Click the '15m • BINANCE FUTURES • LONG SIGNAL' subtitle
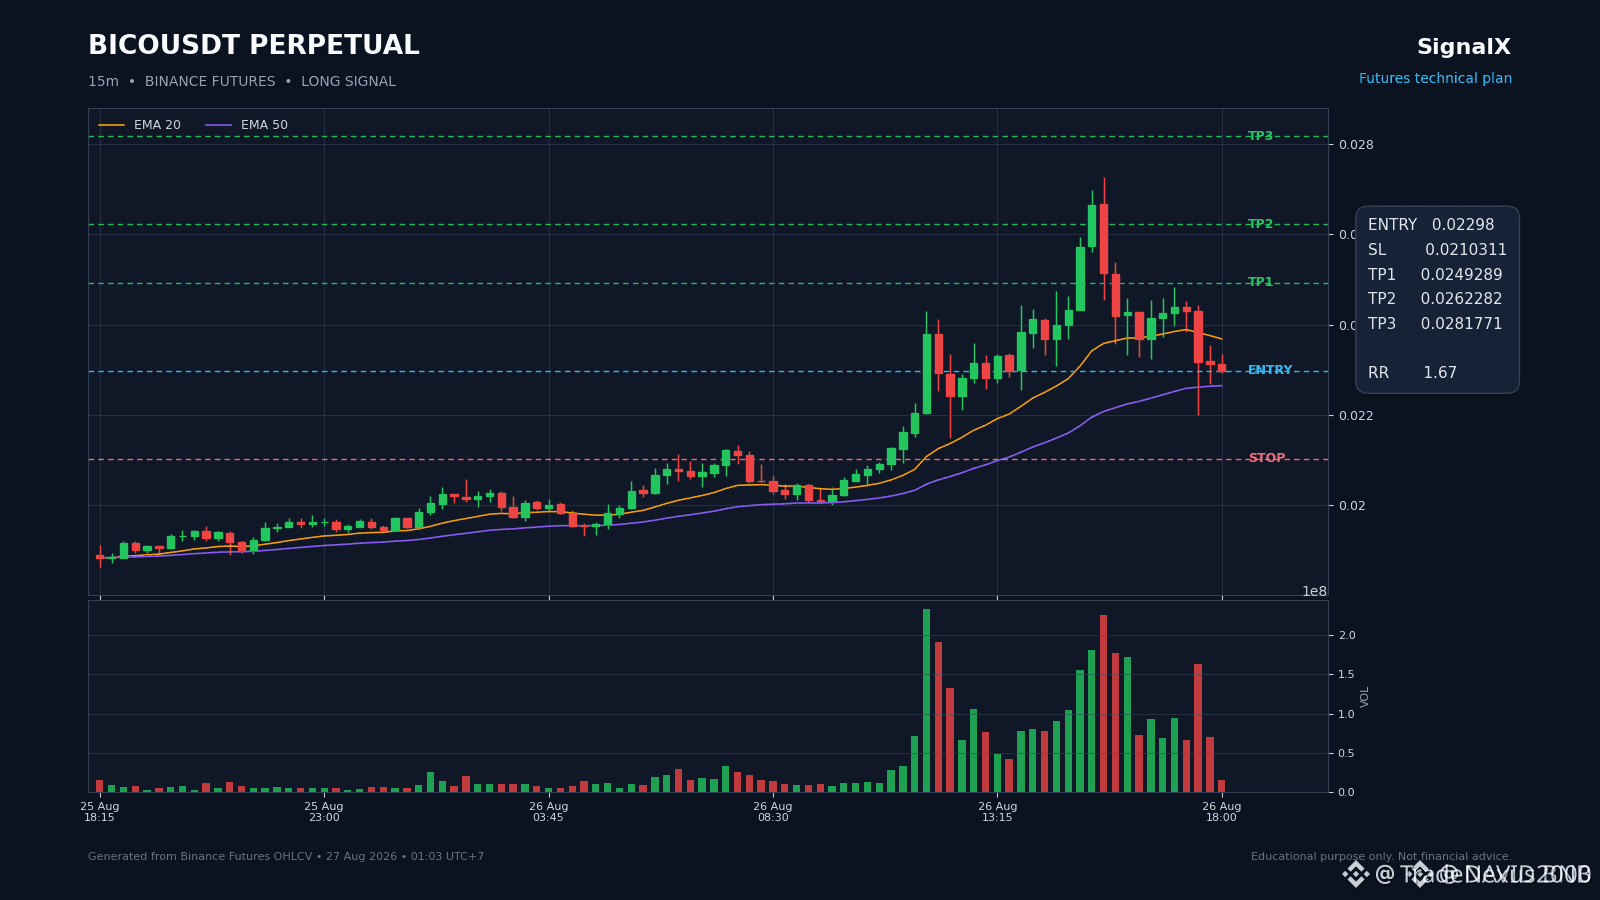 click(242, 82)
